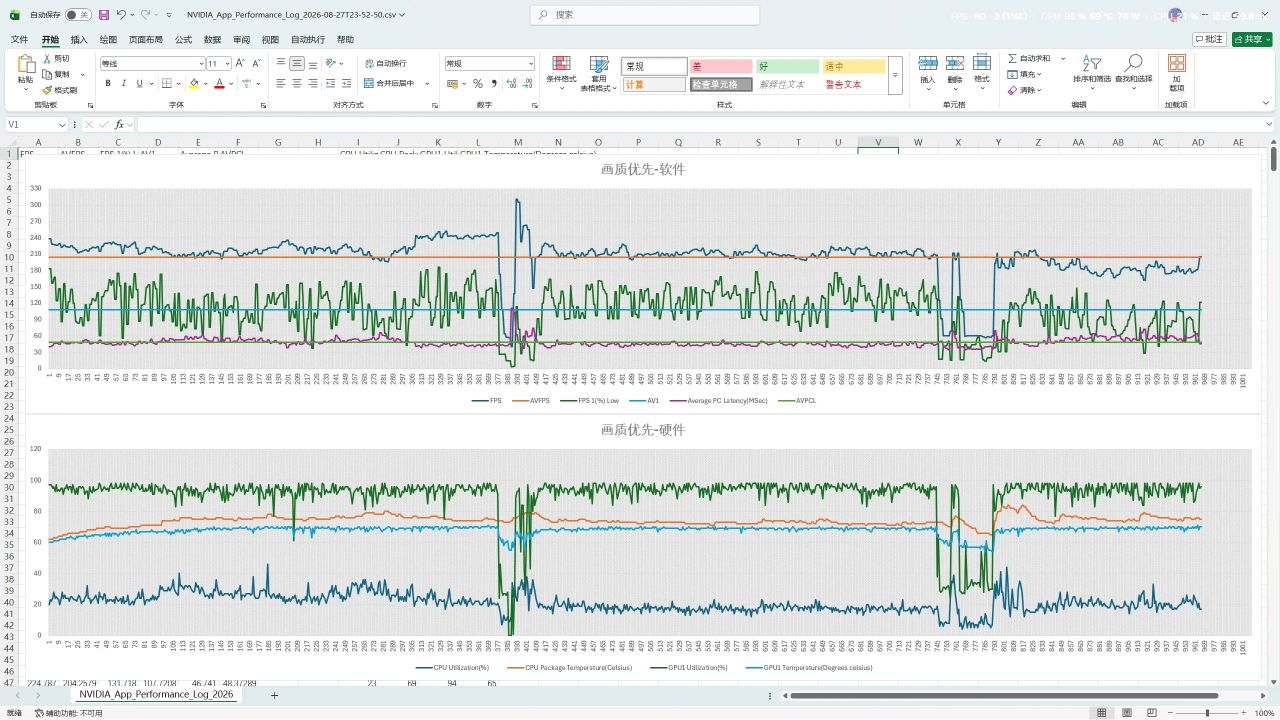Click the Add-ins (加载项) icon
The width and height of the screenshot is (1280, 720).
click(x=1177, y=63)
